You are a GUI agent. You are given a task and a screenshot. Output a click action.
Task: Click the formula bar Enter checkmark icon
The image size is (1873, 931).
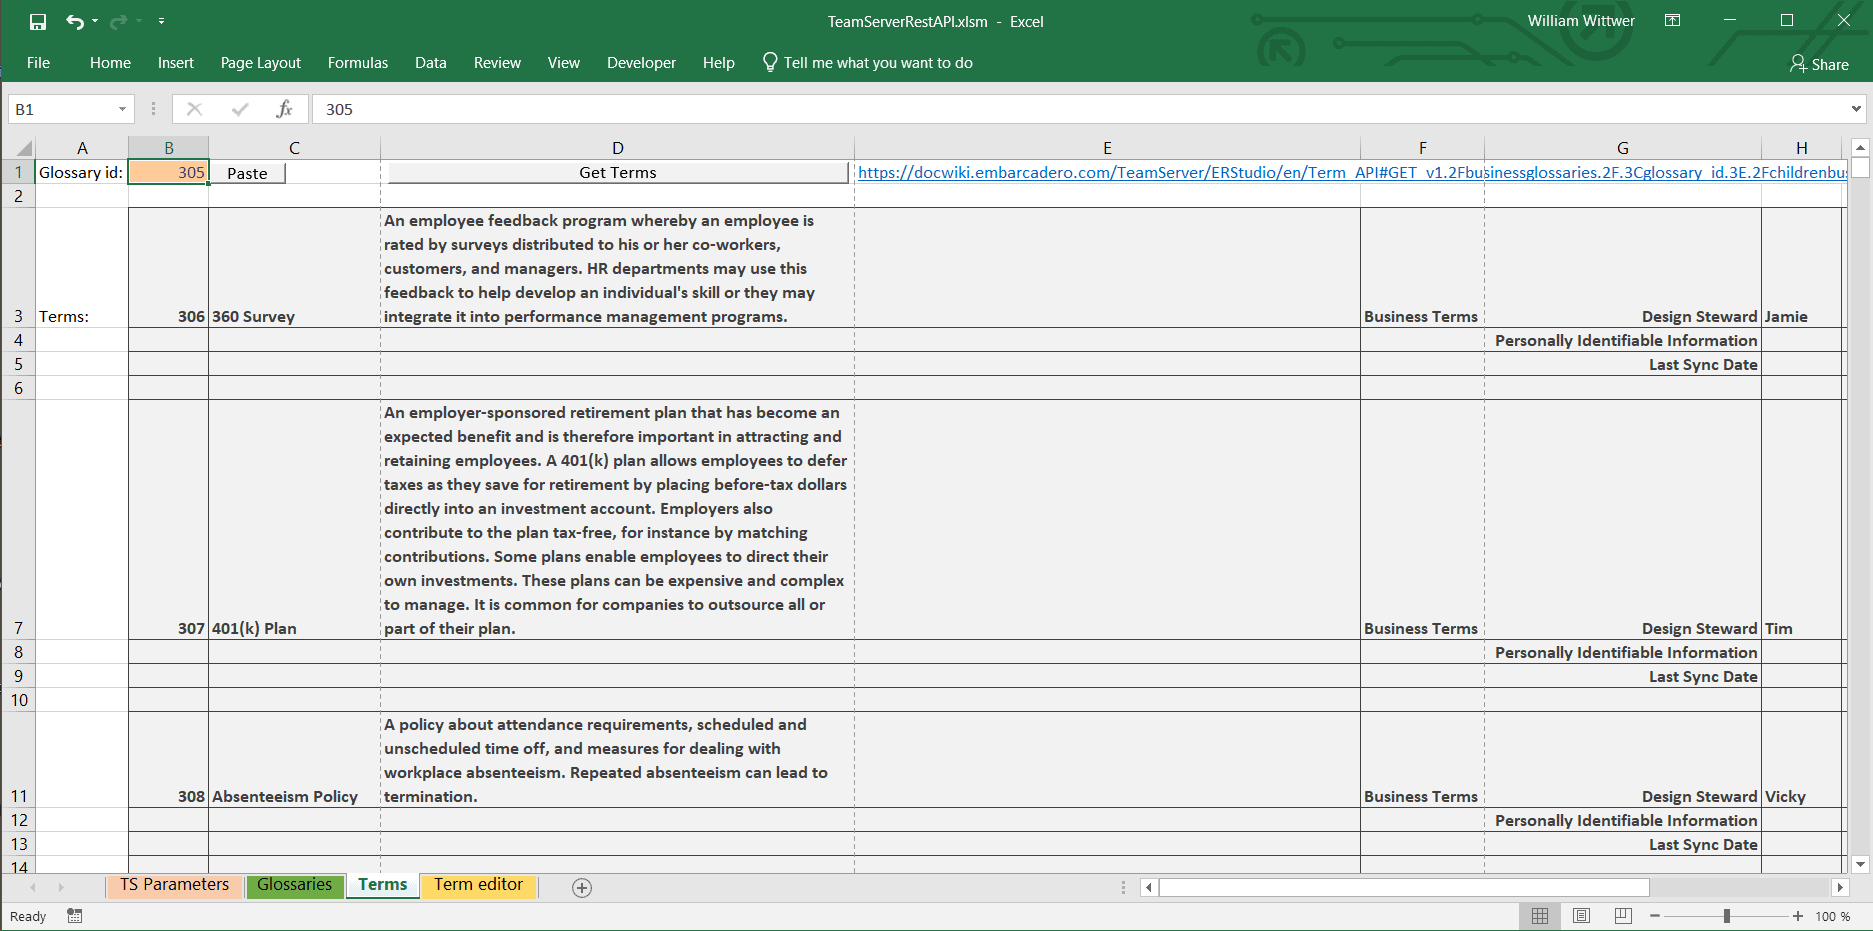(240, 109)
